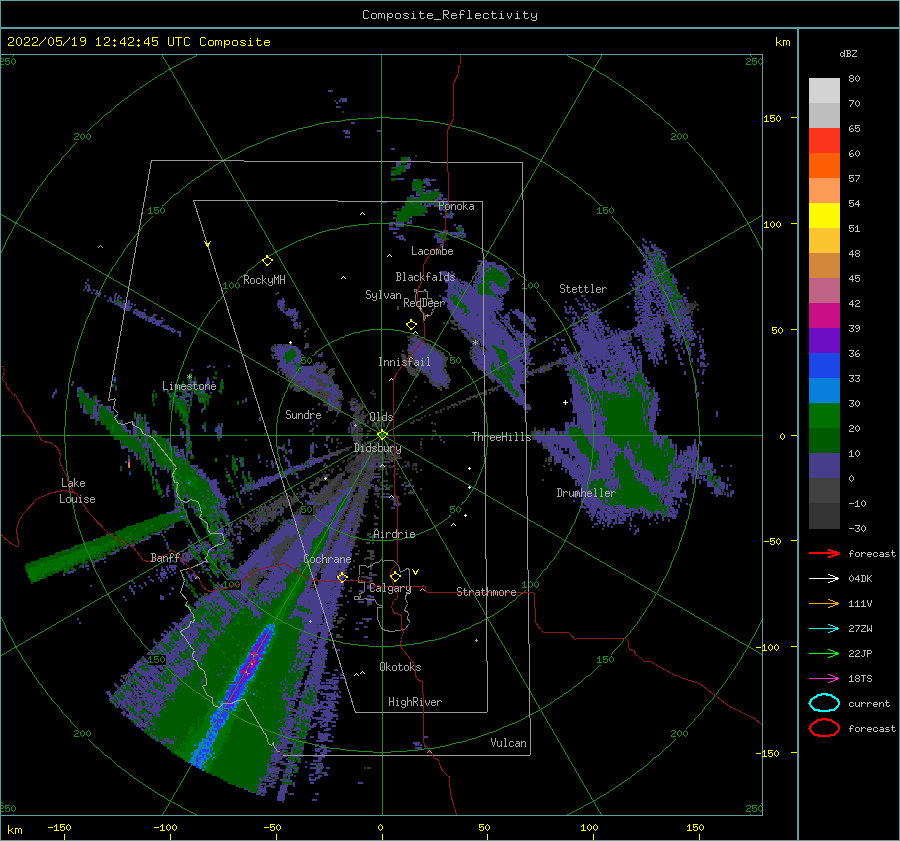Click the Calgary city label
Image resolution: width=900 pixels, height=841 pixels.
coord(390,588)
